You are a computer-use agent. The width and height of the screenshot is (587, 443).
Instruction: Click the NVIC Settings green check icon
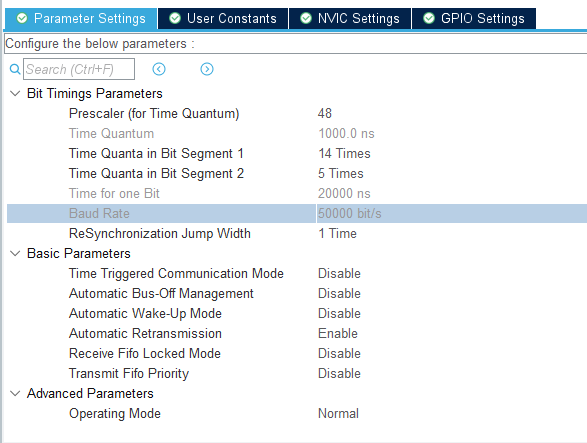[306, 18]
